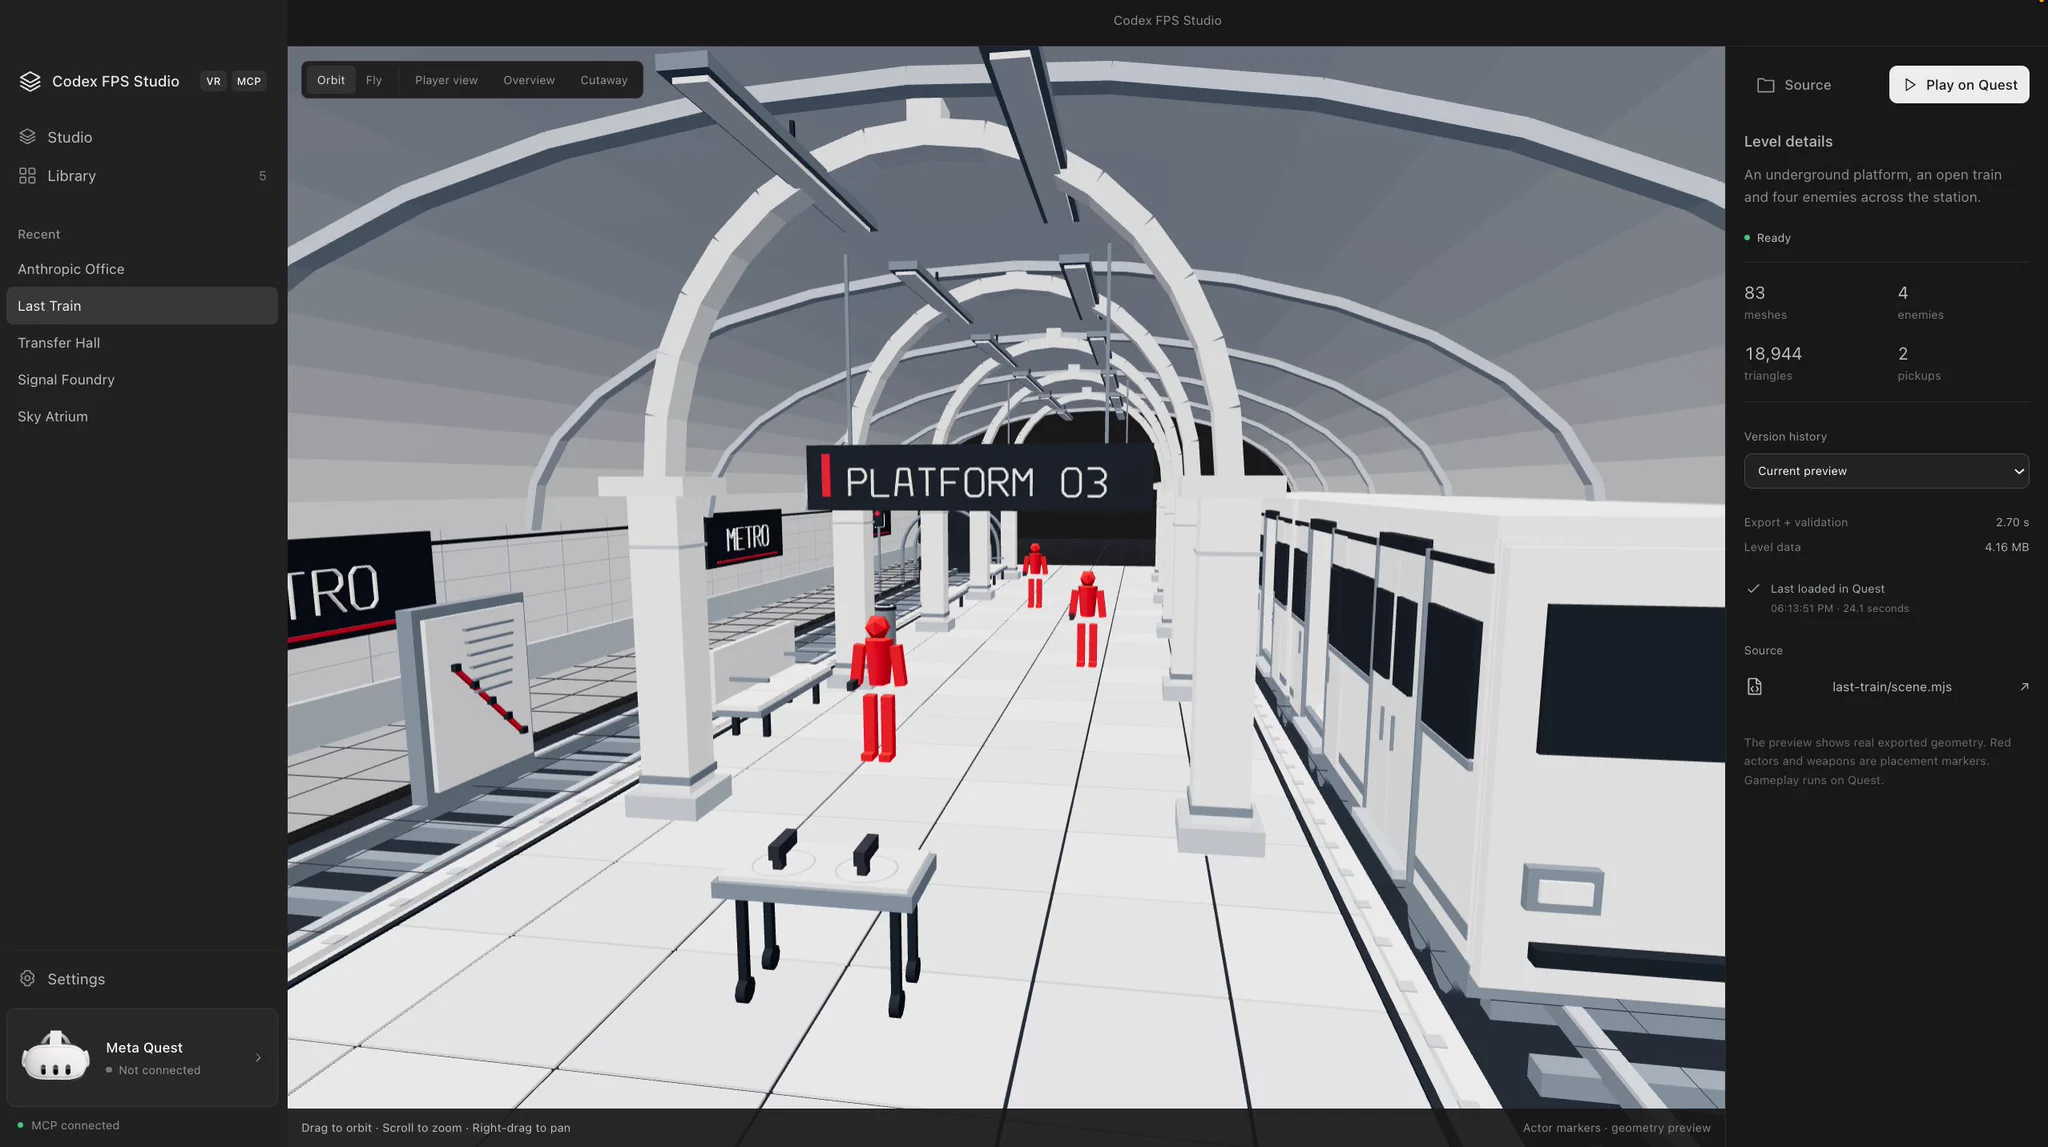Open source file via external arrow icon
The image size is (2048, 1147).
2024,687
